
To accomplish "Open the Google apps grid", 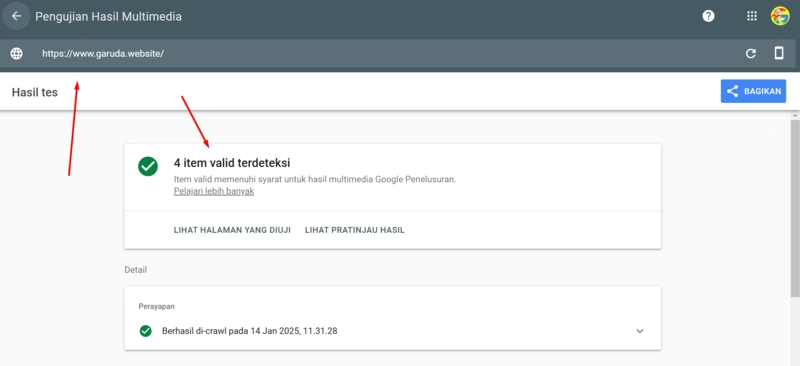I will click(x=752, y=16).
